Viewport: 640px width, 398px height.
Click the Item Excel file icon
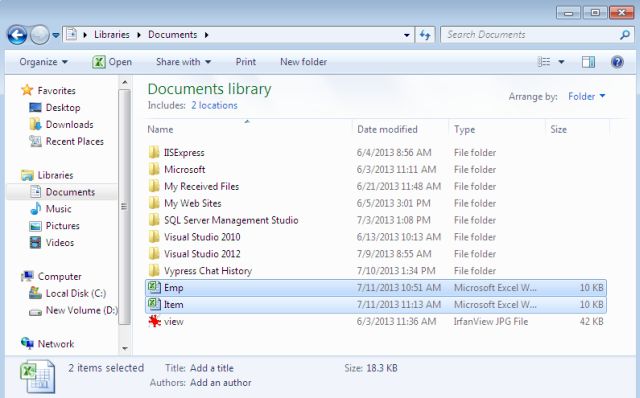(x=154, y=304)
